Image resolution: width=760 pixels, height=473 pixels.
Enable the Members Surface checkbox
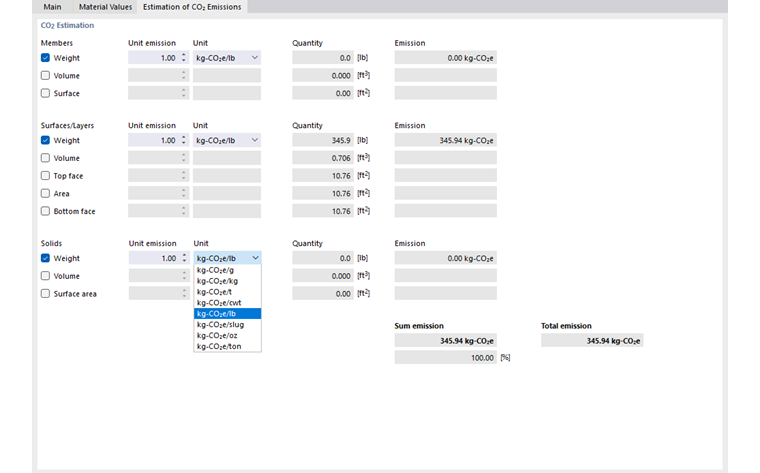point(45,93)
